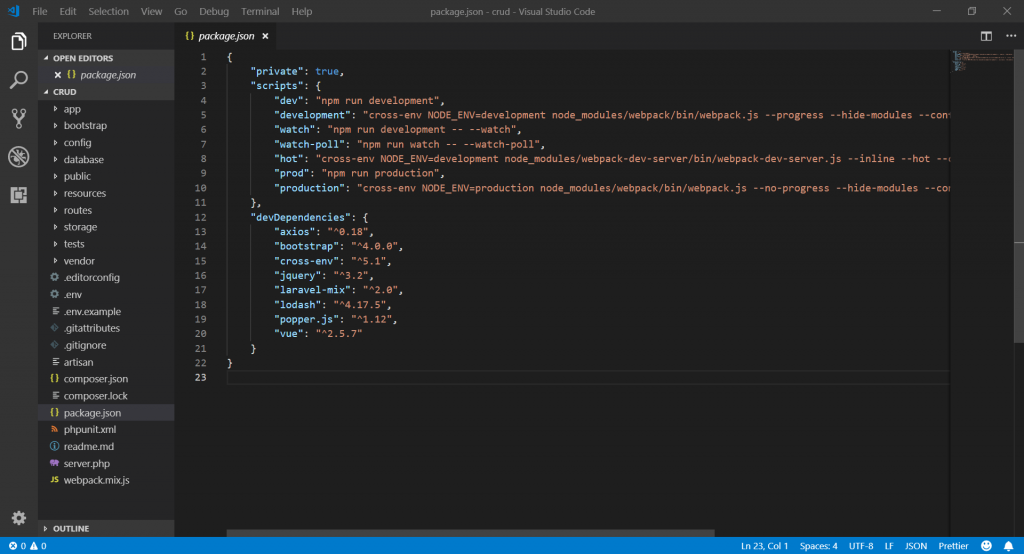This screenshot has height=554, width=1024.
Task: Collapse the CRUD project section
Action: coord(106,92)
